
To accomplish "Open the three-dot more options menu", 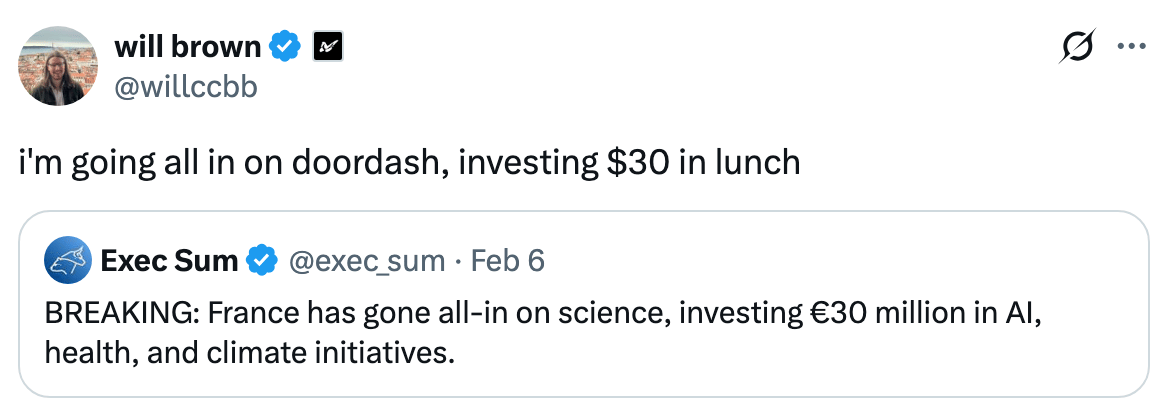I will coord(1131,47).
